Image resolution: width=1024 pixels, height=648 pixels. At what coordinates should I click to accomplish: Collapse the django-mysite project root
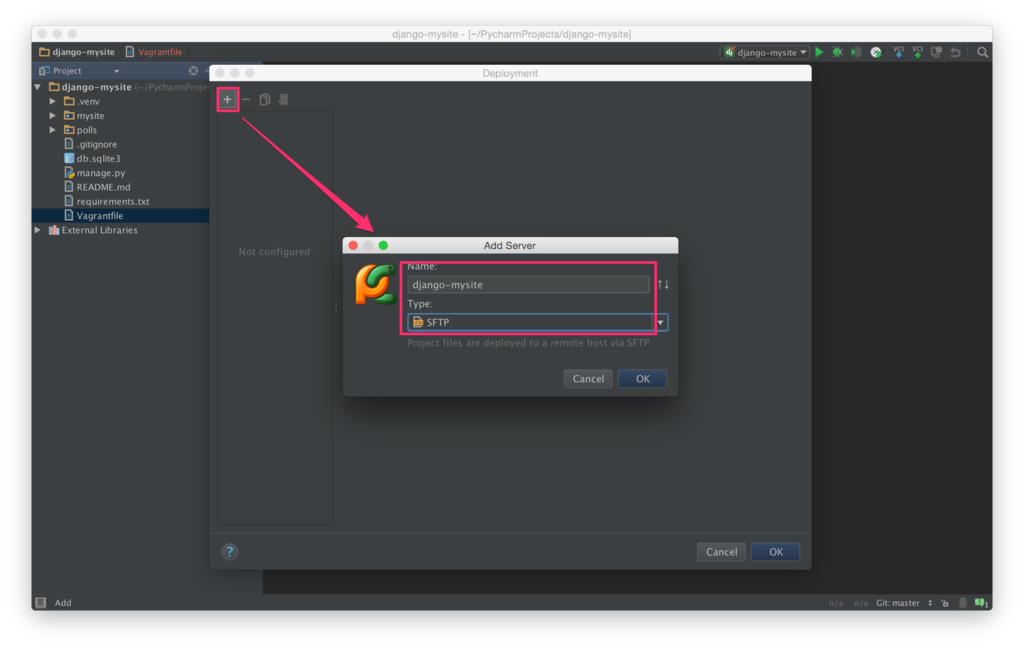38,87
